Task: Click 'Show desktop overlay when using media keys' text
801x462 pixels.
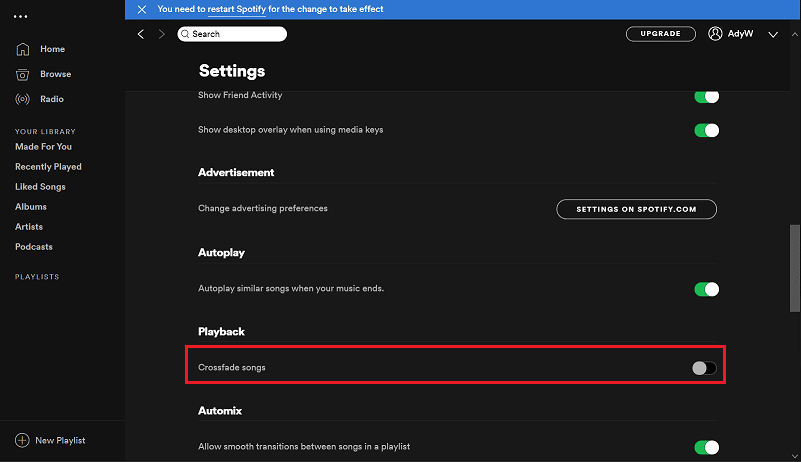Action: click(290, 130)
